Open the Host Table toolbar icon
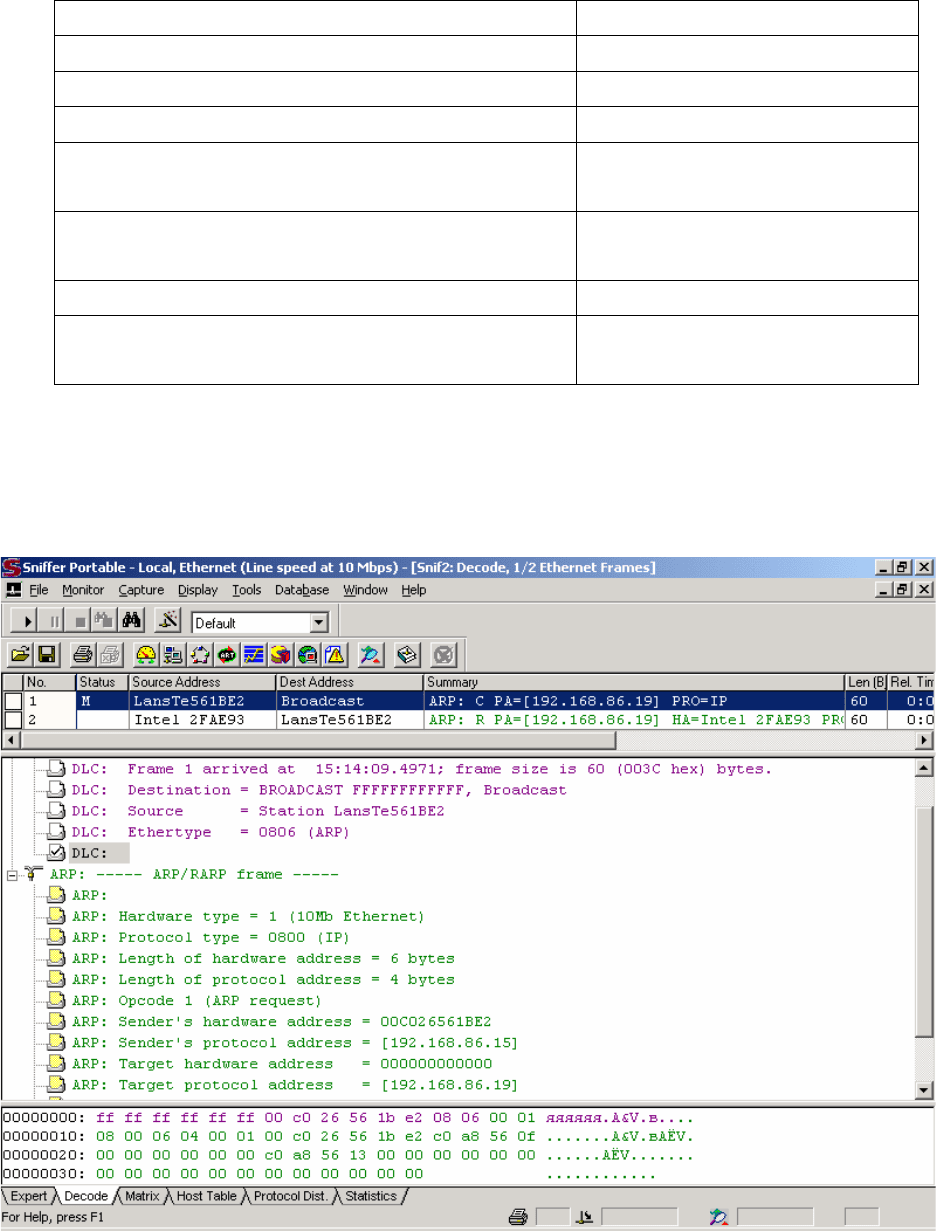 point(172,655)
